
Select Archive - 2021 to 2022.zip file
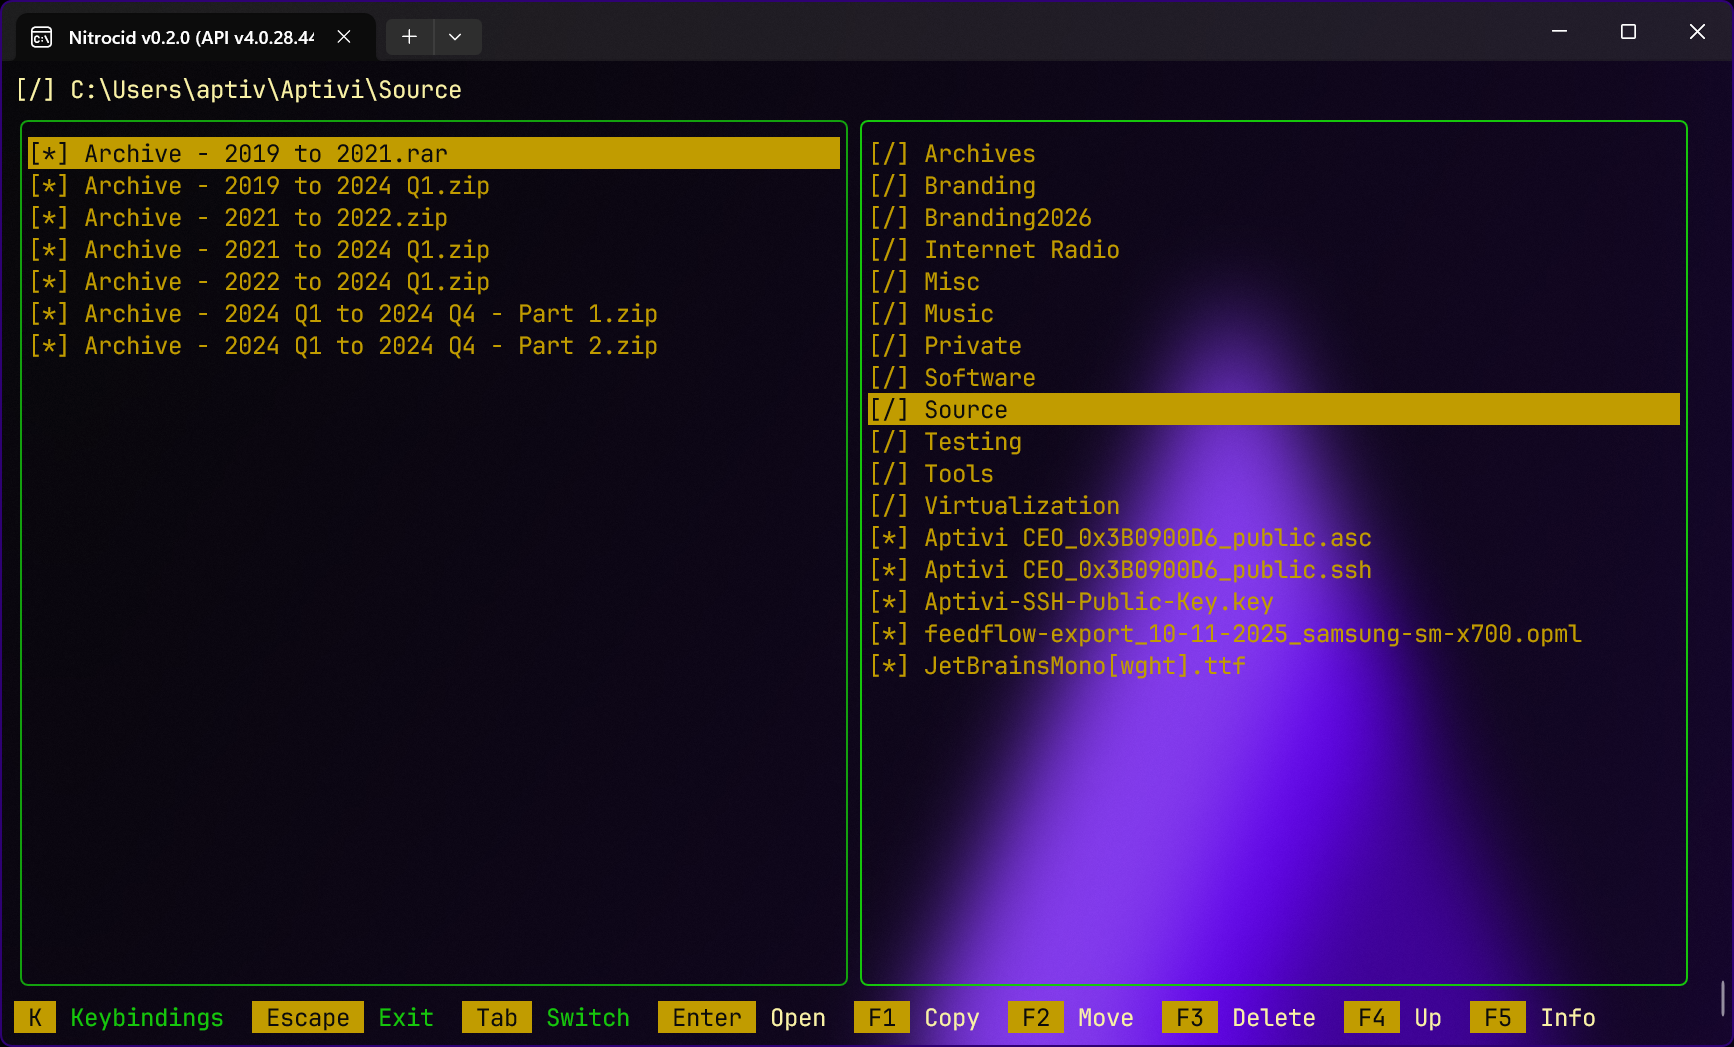point(265,218)
